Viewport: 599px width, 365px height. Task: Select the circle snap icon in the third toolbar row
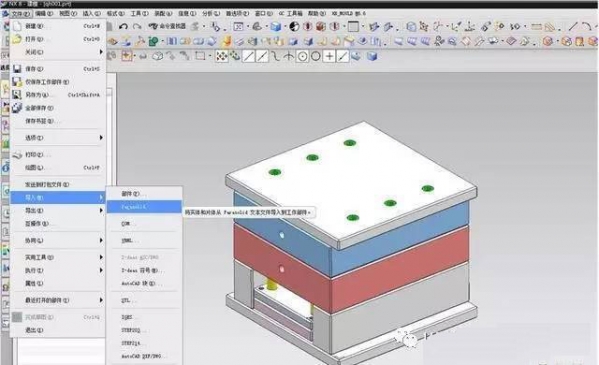pos(316,57)
